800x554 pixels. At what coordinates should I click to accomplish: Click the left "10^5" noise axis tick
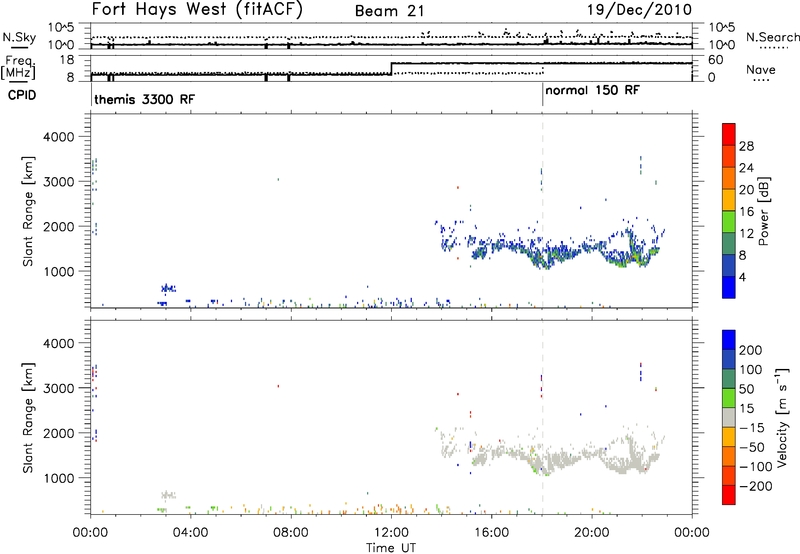[x=61, y=28]
